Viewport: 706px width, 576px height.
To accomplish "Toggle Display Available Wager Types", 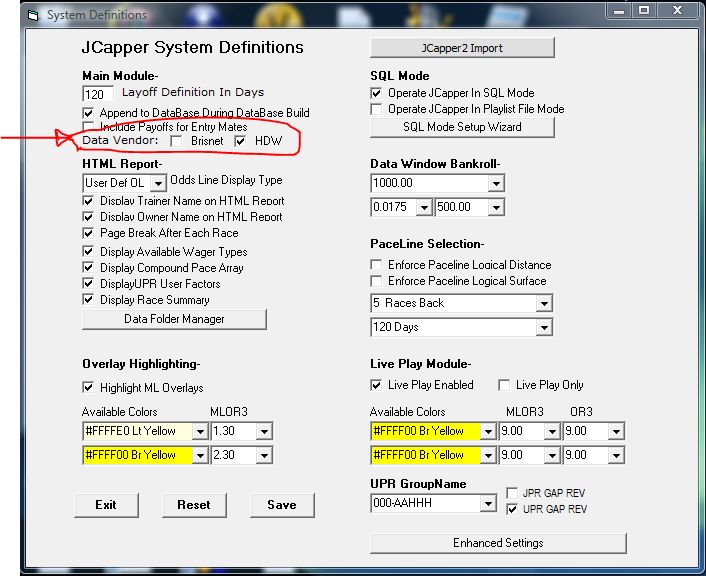I will (88, 251).
